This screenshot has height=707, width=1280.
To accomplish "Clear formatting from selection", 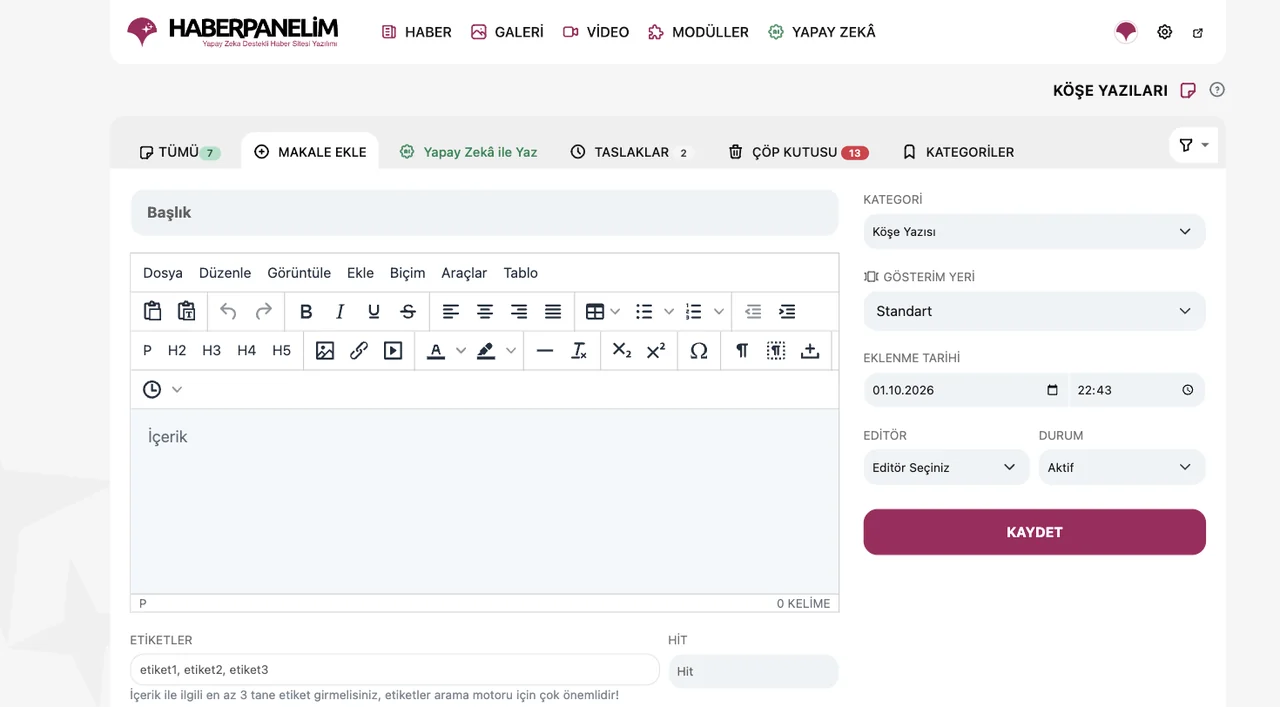I will (x=579, y=350).
